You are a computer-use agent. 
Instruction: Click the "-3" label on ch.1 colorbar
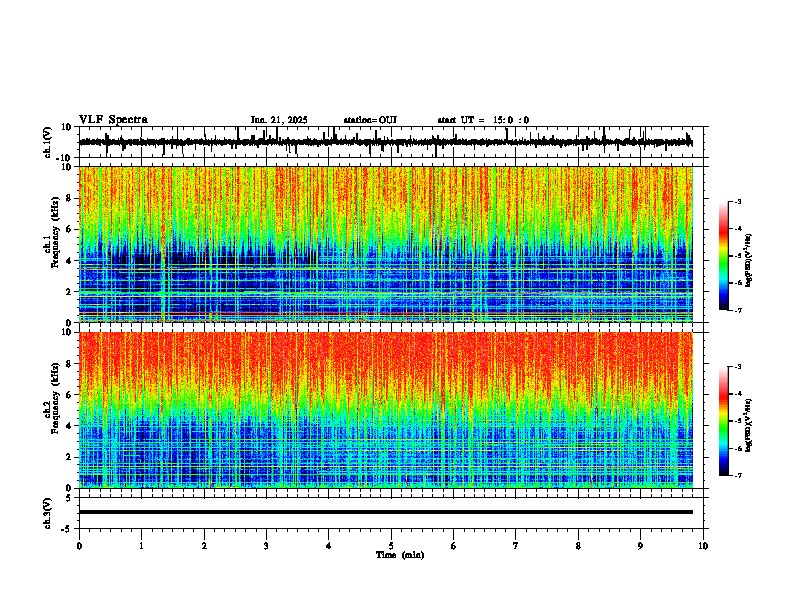[738, 201]
